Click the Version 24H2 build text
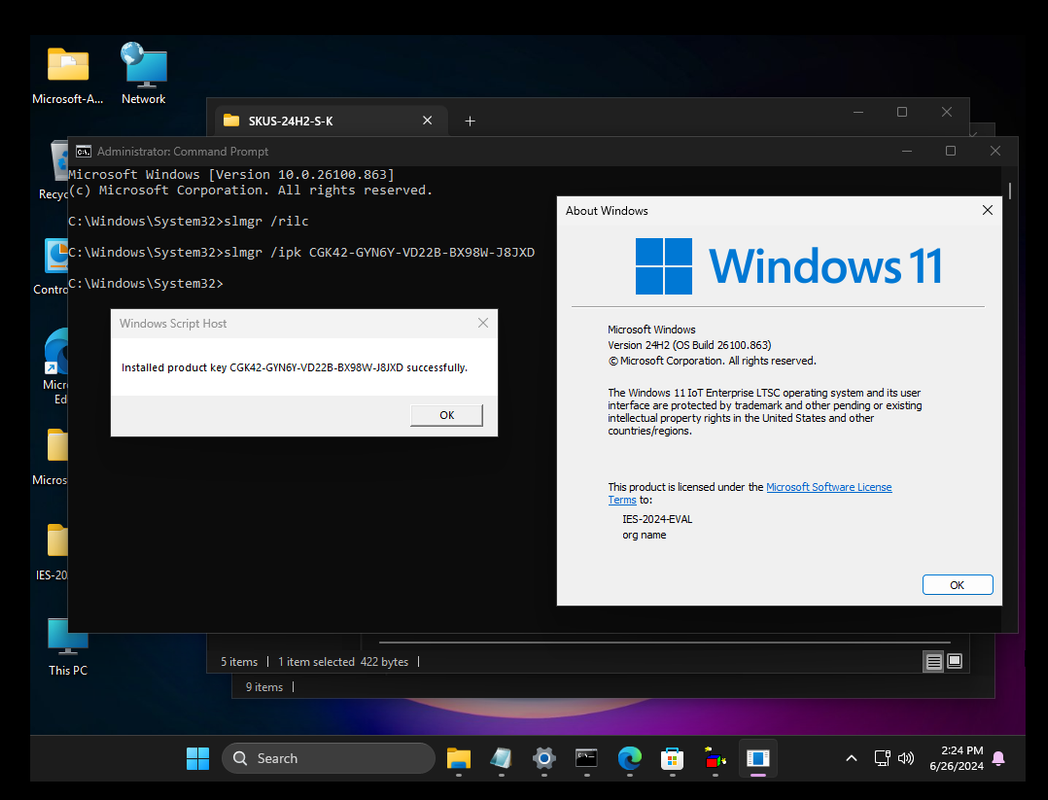The image size is (1048, 800). pyautogui.click(x=689, y=345)
